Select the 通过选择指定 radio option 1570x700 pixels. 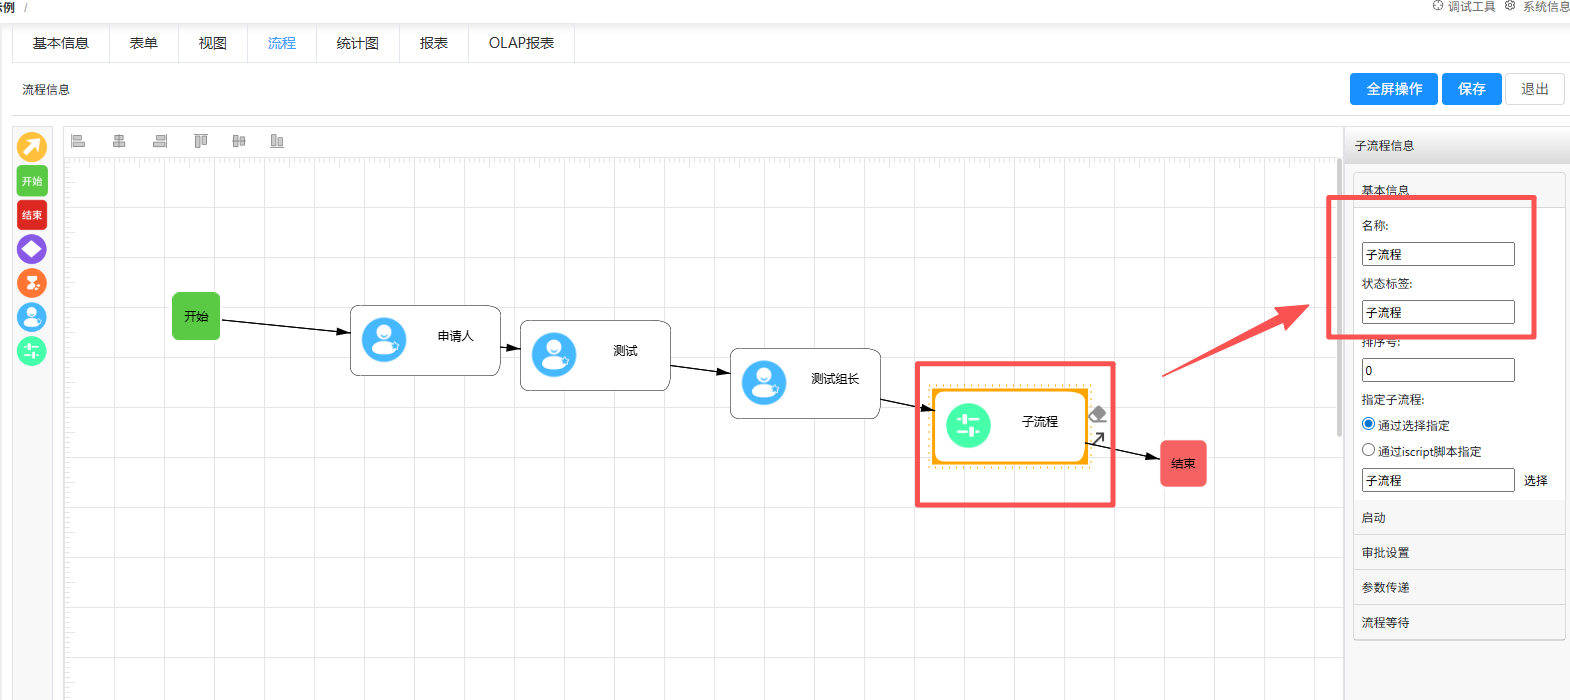pyautogui.click(x=1369, y=424)
